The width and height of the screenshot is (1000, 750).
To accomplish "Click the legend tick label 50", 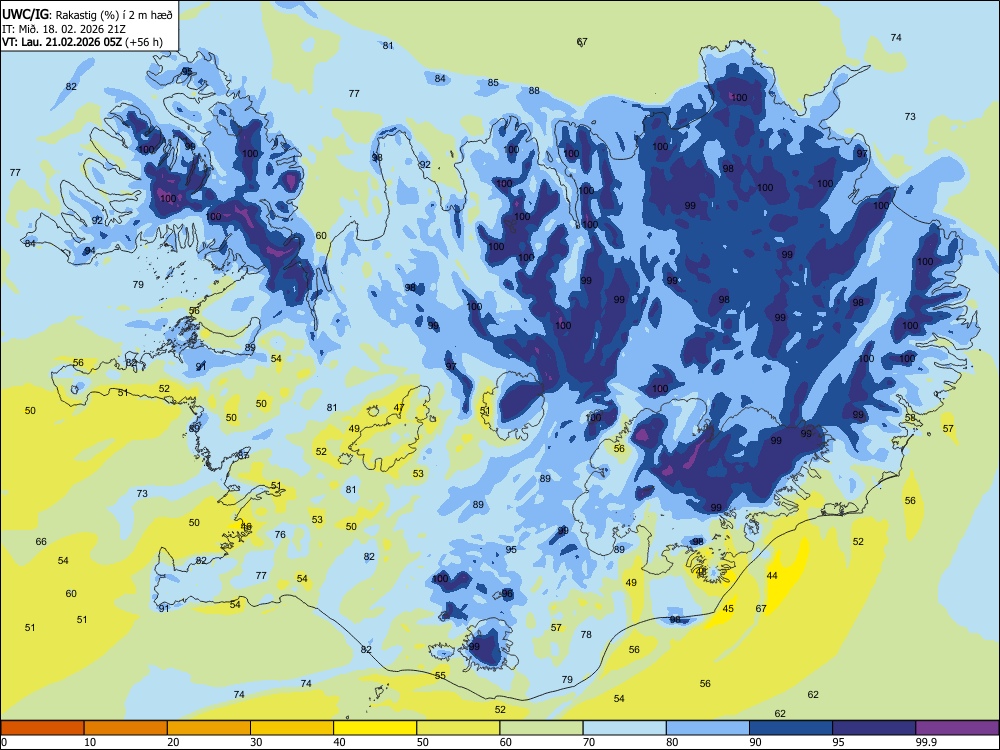I will point(423,742).
